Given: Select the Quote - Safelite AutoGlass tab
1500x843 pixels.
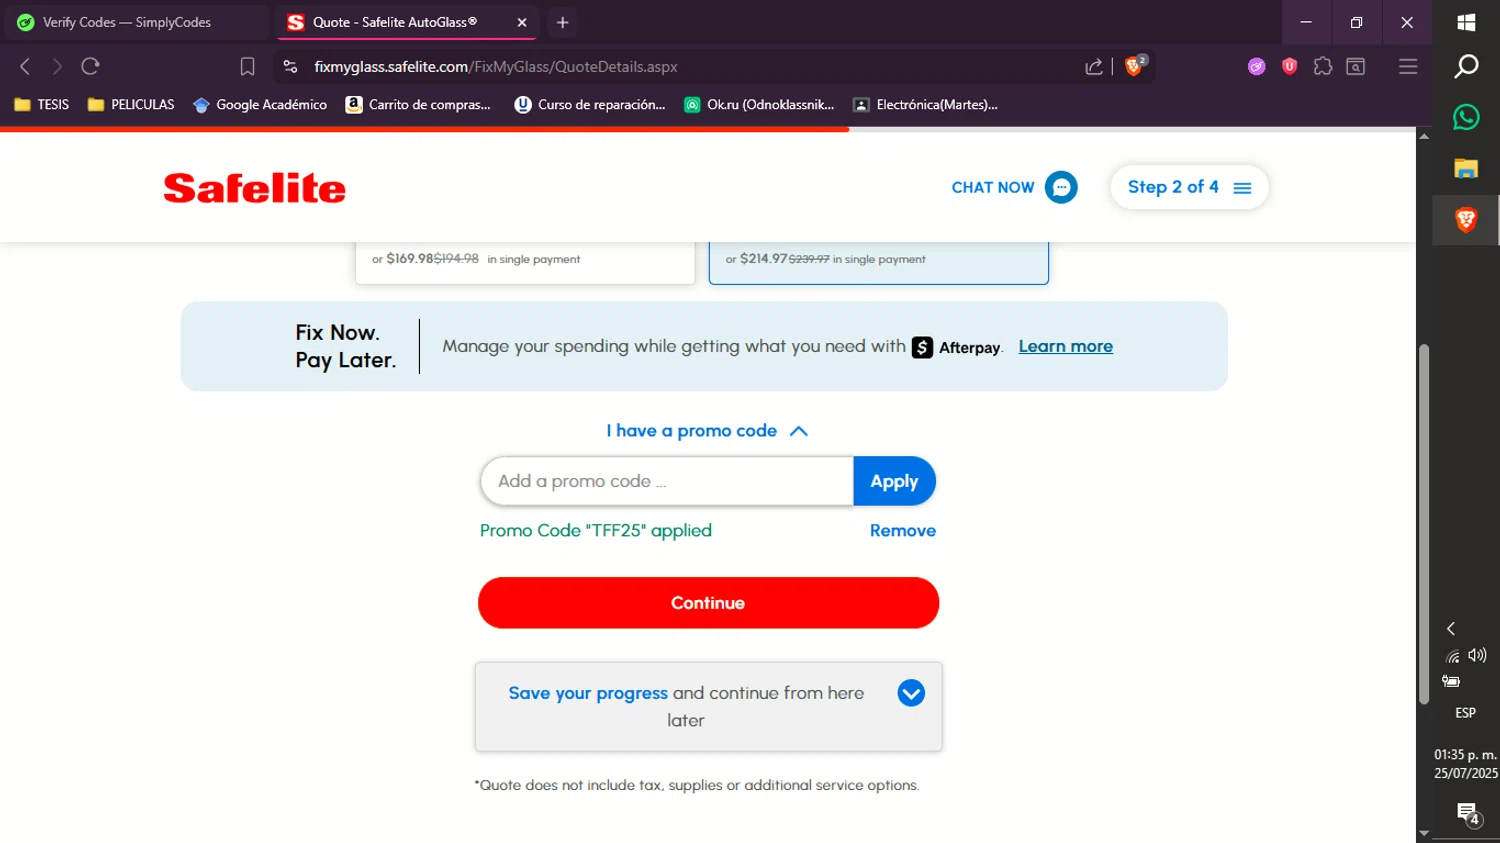Looking at the screenshot, I should coord(405,22).
